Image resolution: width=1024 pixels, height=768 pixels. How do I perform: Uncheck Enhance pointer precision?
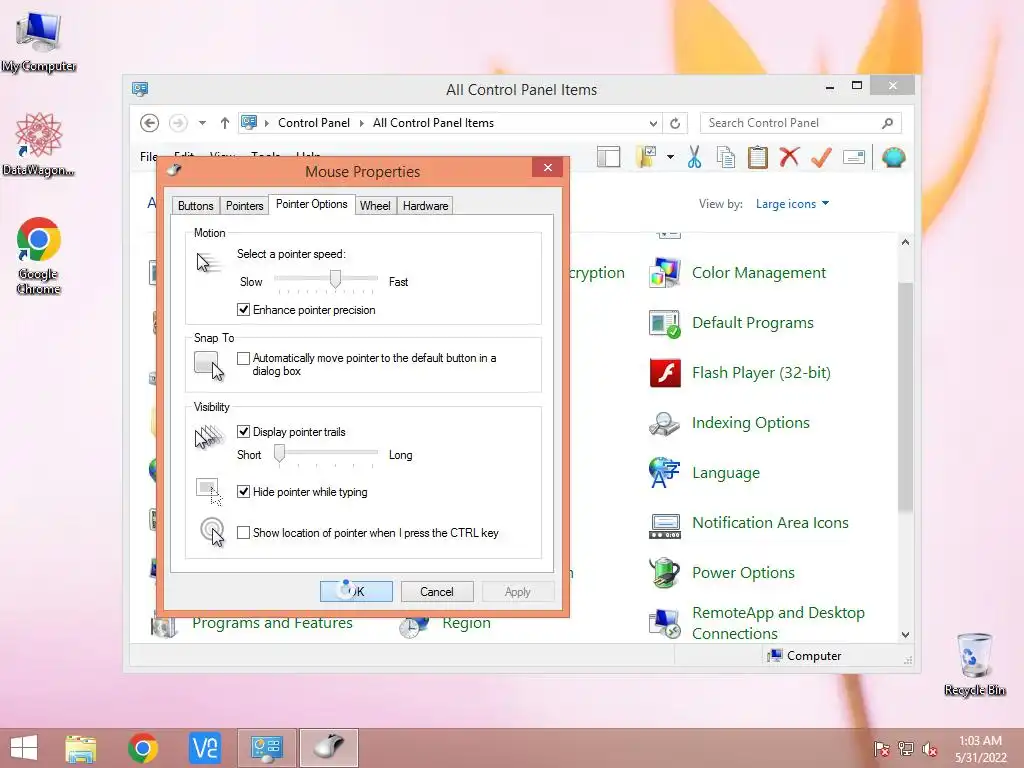click(x=244, y=310)
